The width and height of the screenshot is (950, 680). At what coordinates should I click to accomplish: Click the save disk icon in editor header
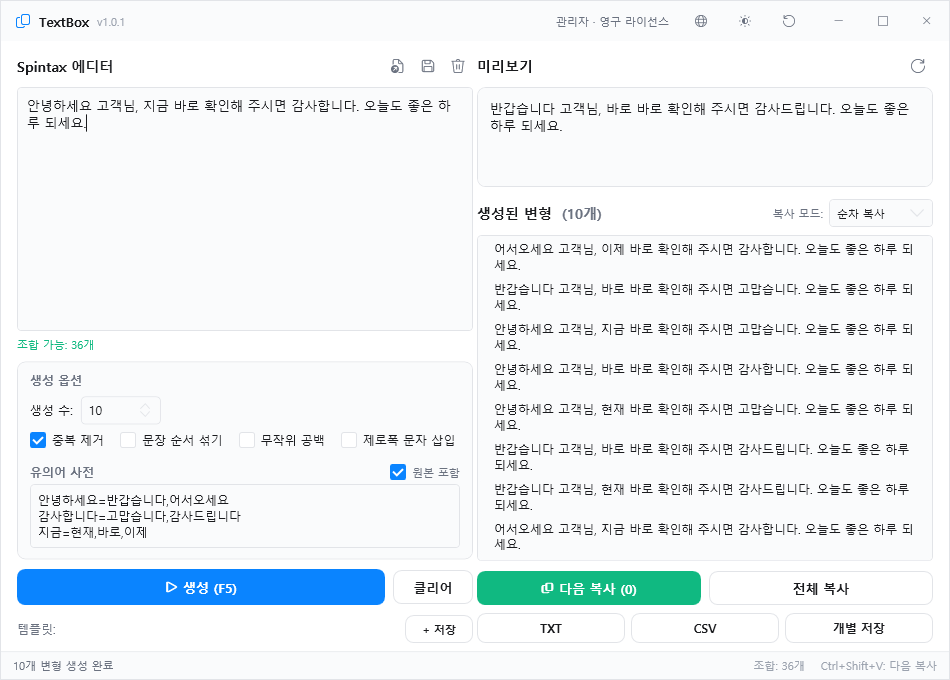click(428, 66)
